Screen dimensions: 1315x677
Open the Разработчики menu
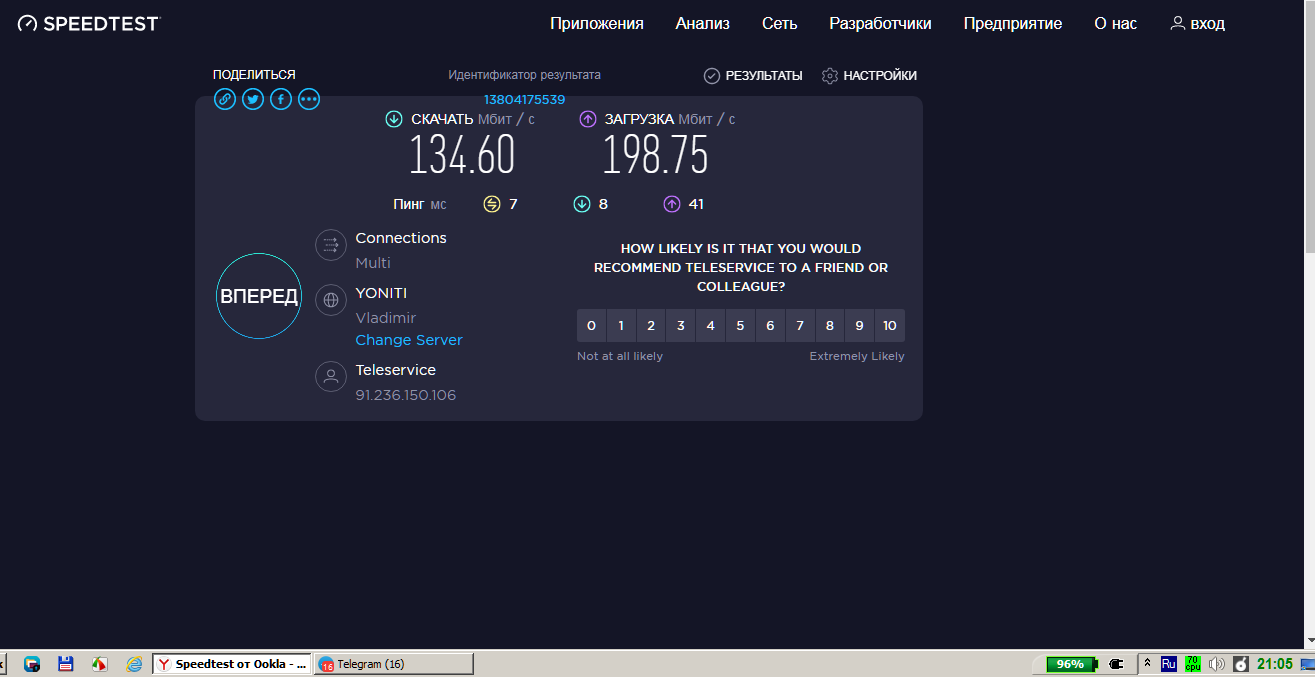click(880, 23)
